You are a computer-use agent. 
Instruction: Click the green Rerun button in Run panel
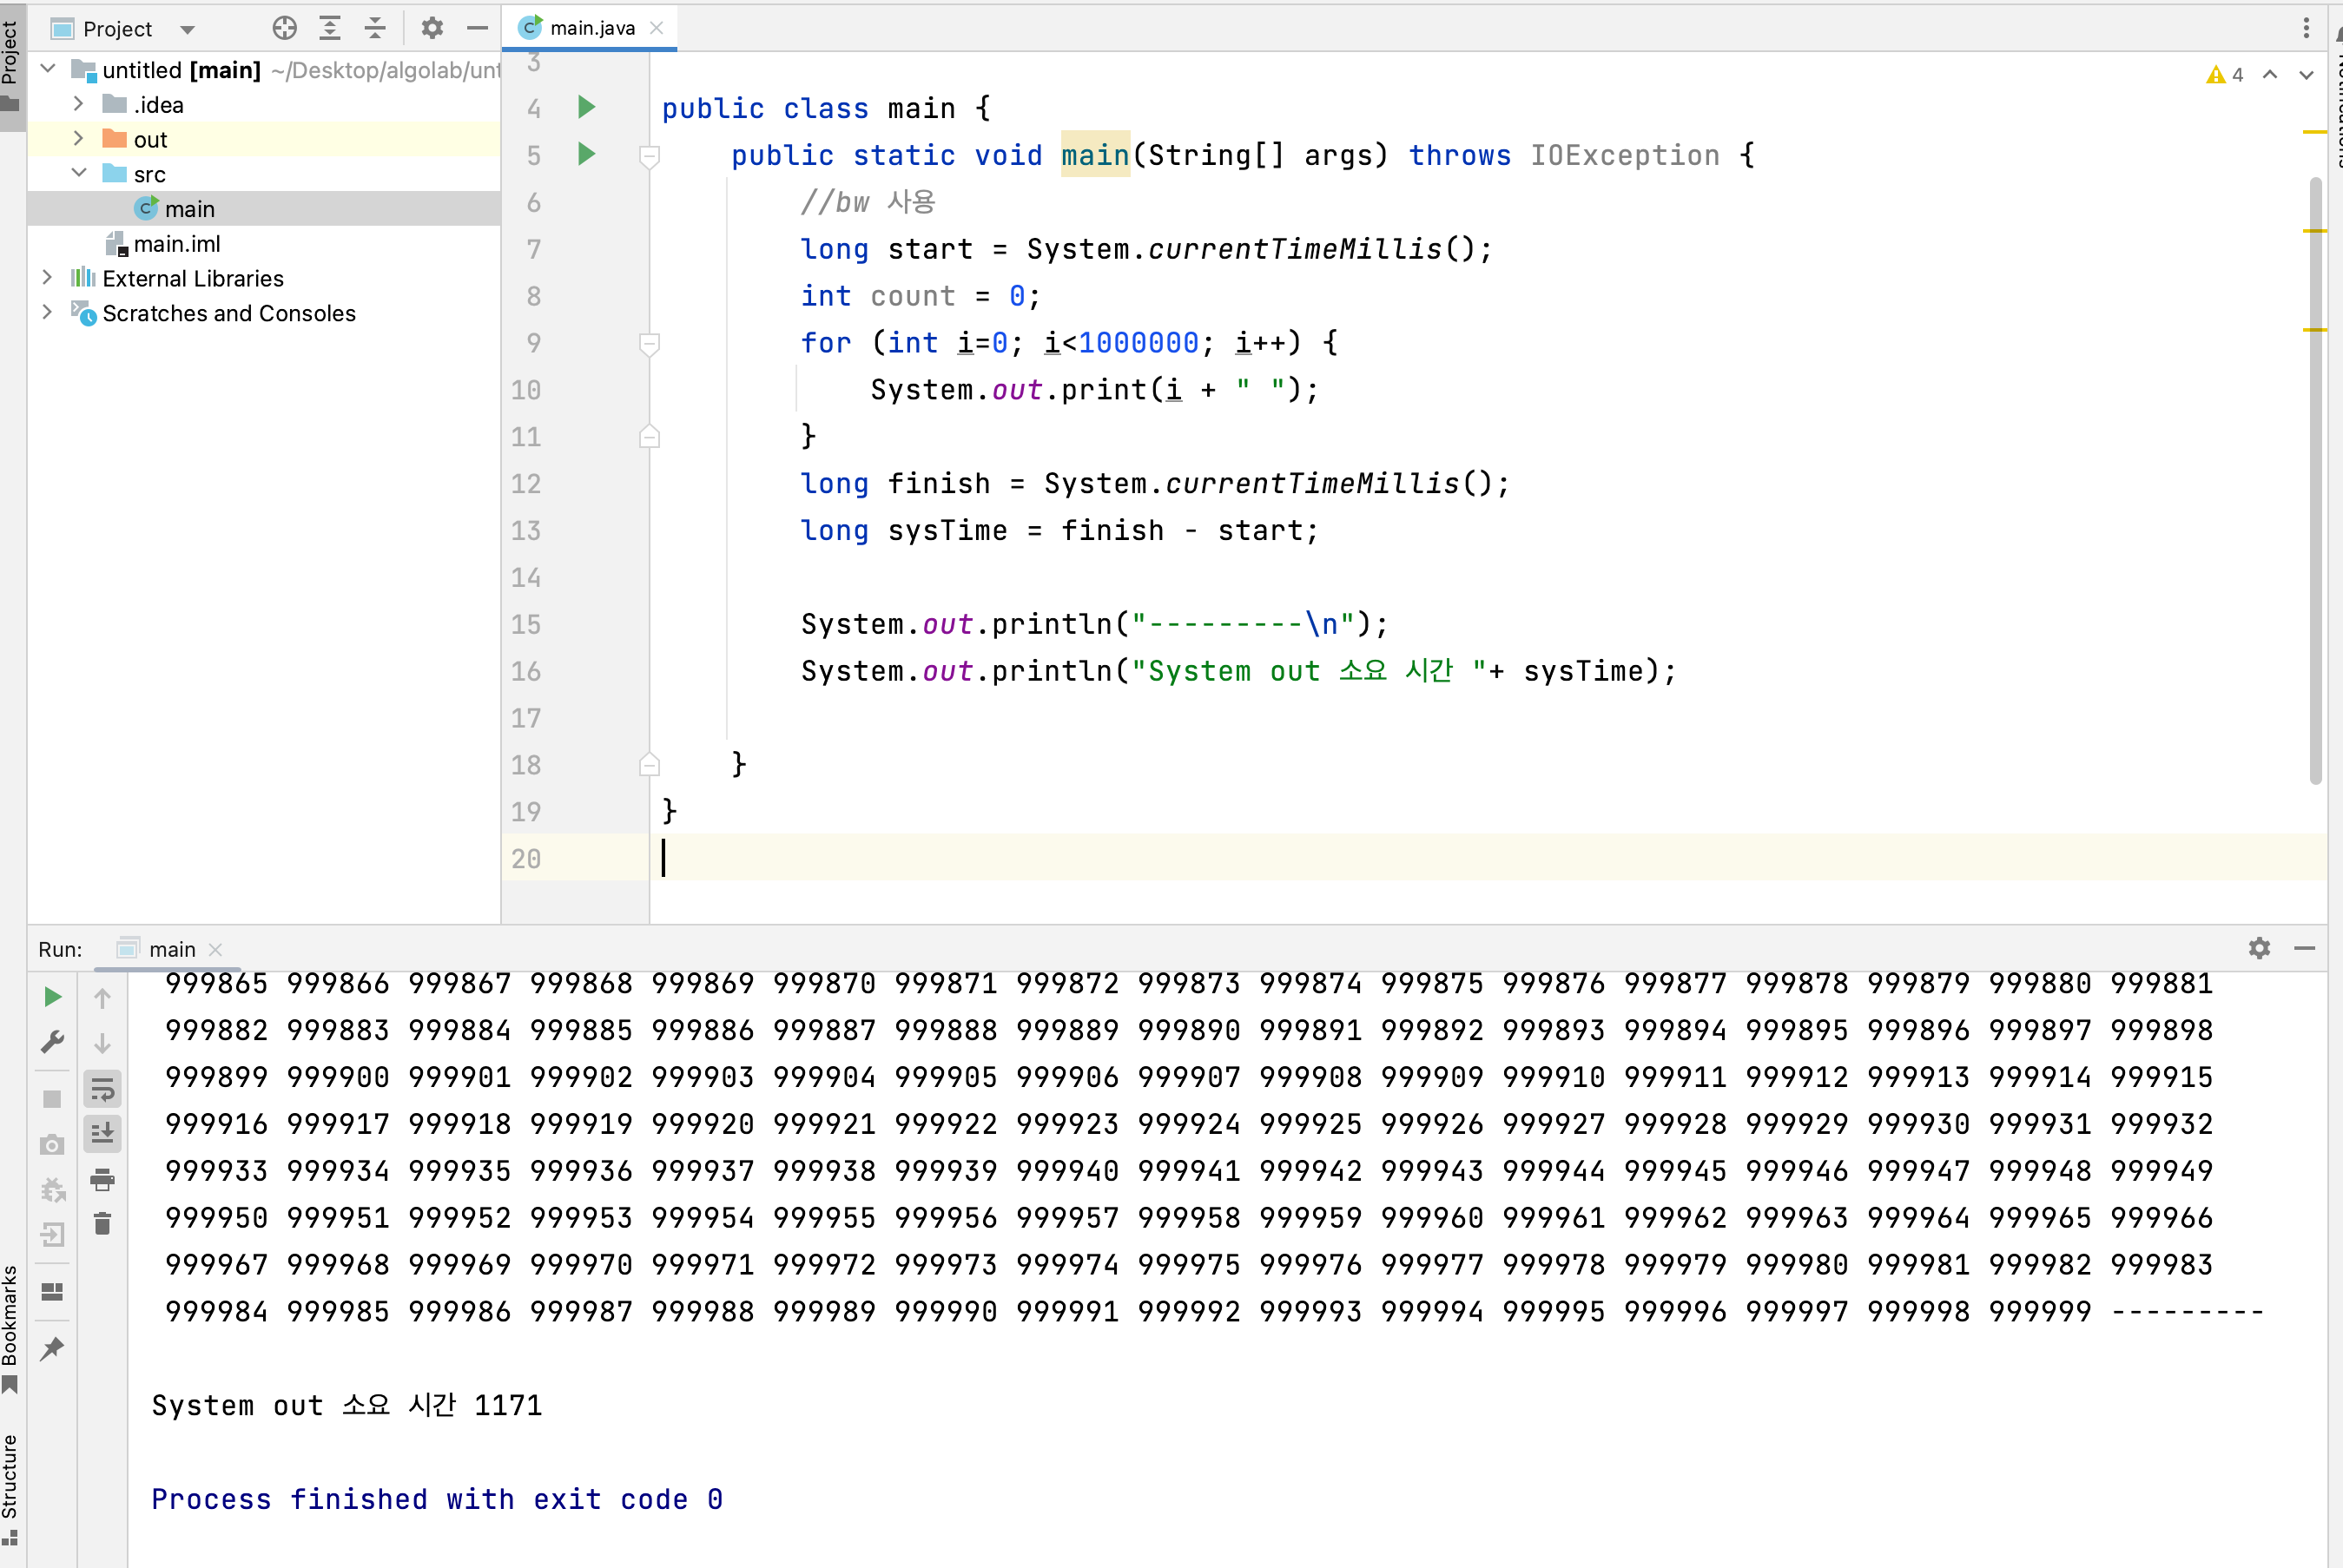point(53,997)
